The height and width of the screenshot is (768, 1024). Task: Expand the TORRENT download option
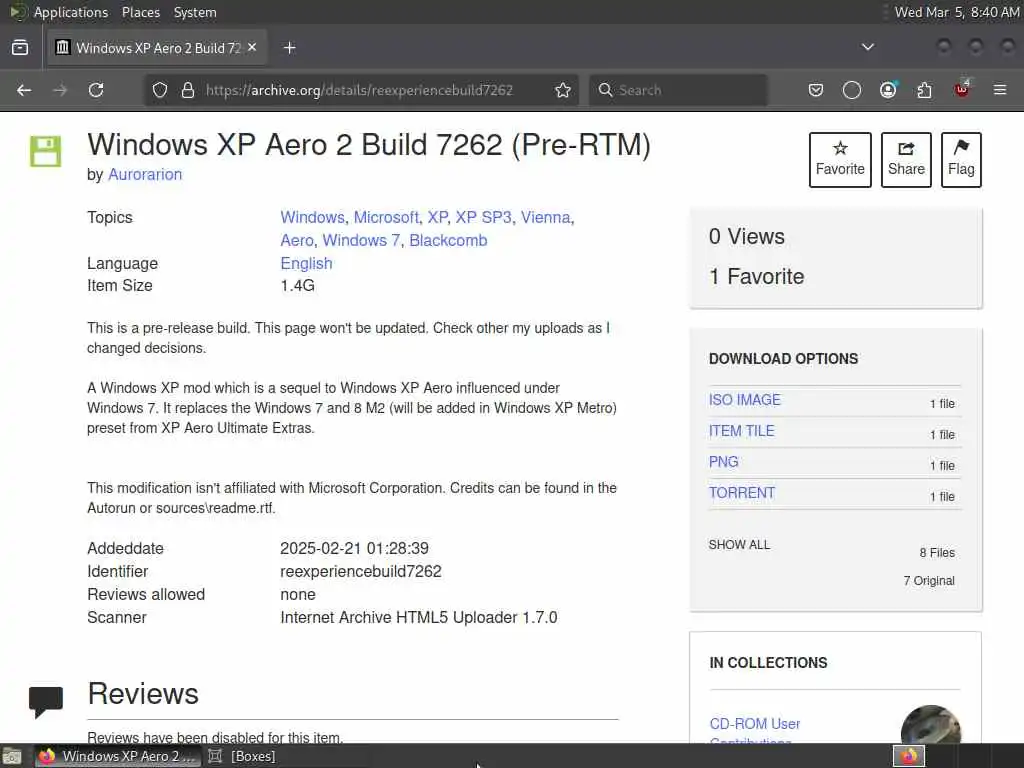point(742,493)
